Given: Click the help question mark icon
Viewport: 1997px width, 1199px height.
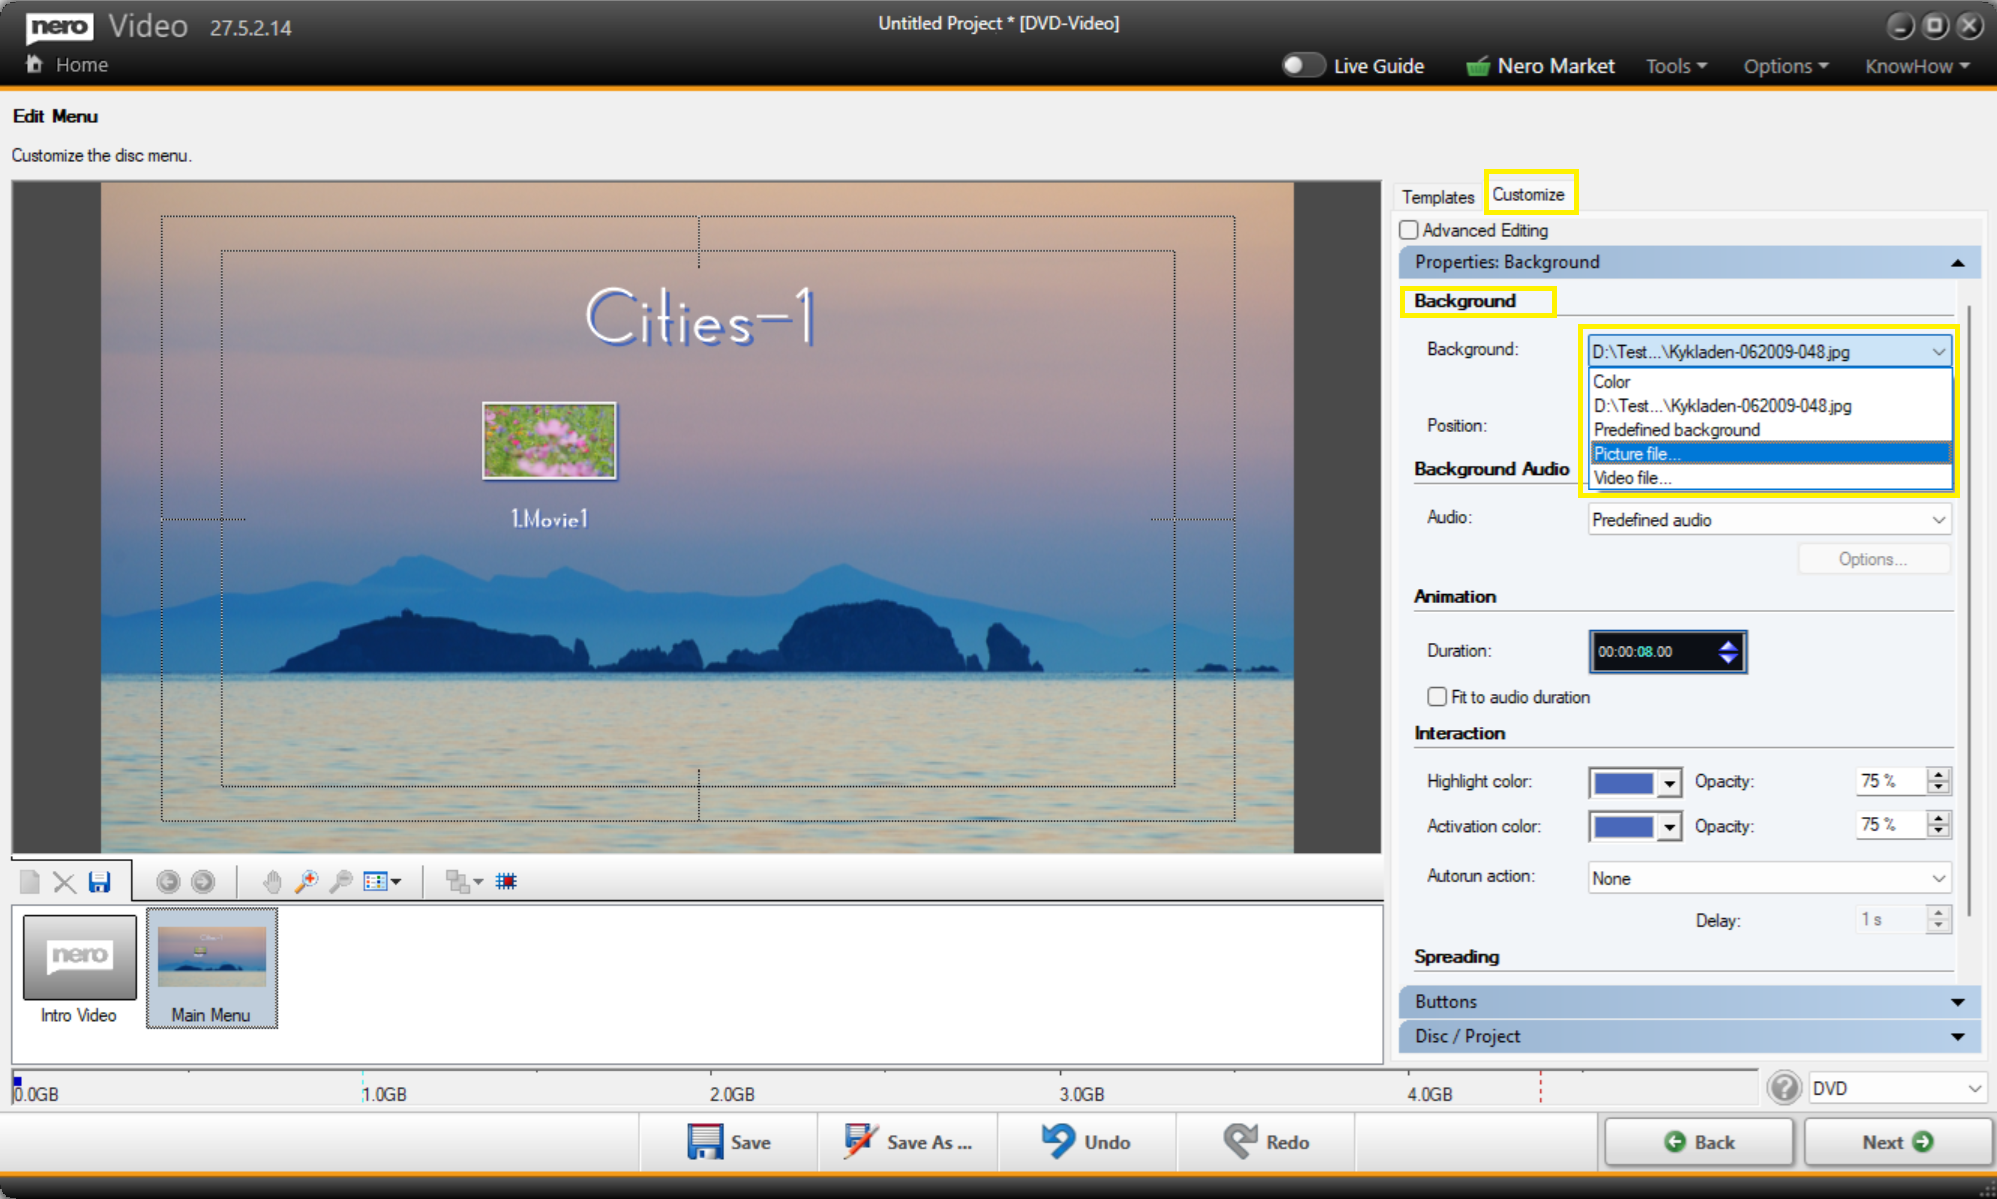Looking at the screenshot, I should 1783,1088.
